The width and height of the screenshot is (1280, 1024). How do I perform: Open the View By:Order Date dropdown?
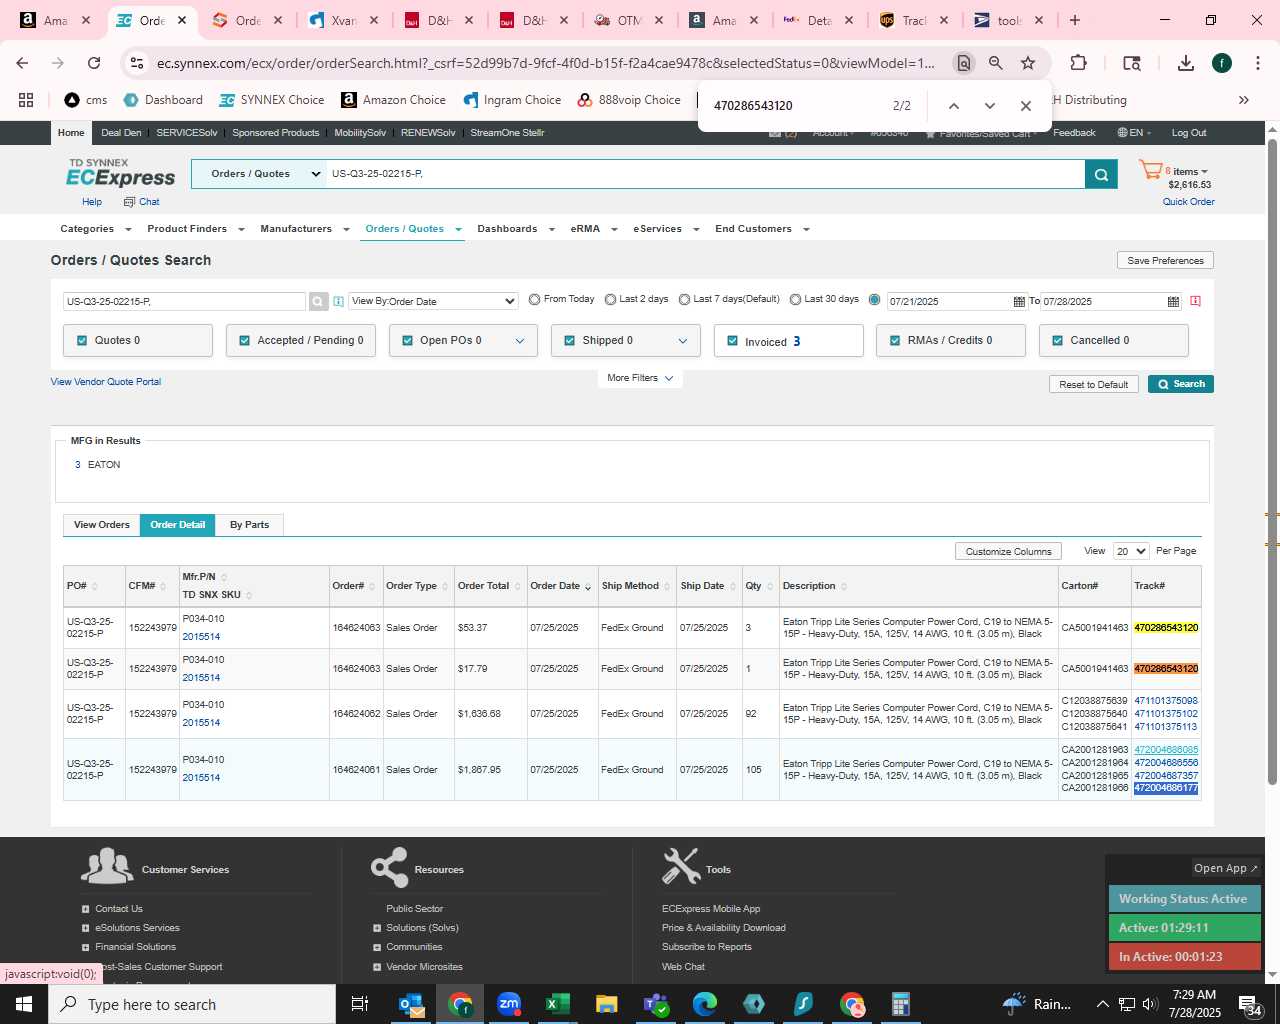click(x=433, y=301)
